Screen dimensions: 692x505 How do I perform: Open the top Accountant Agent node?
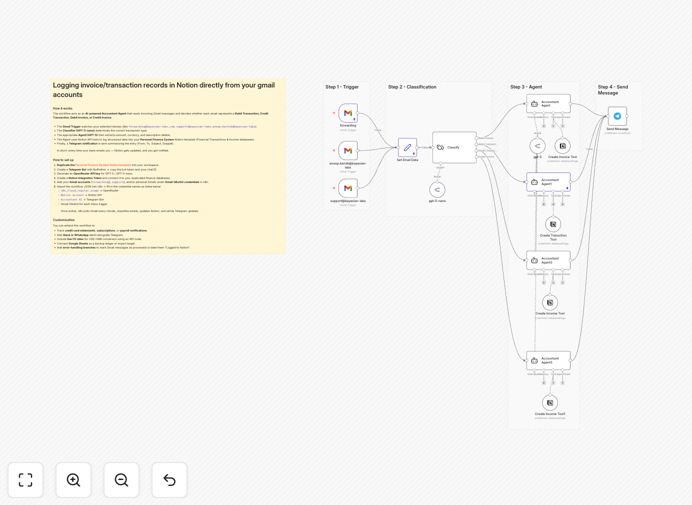(x=548, y=104)
